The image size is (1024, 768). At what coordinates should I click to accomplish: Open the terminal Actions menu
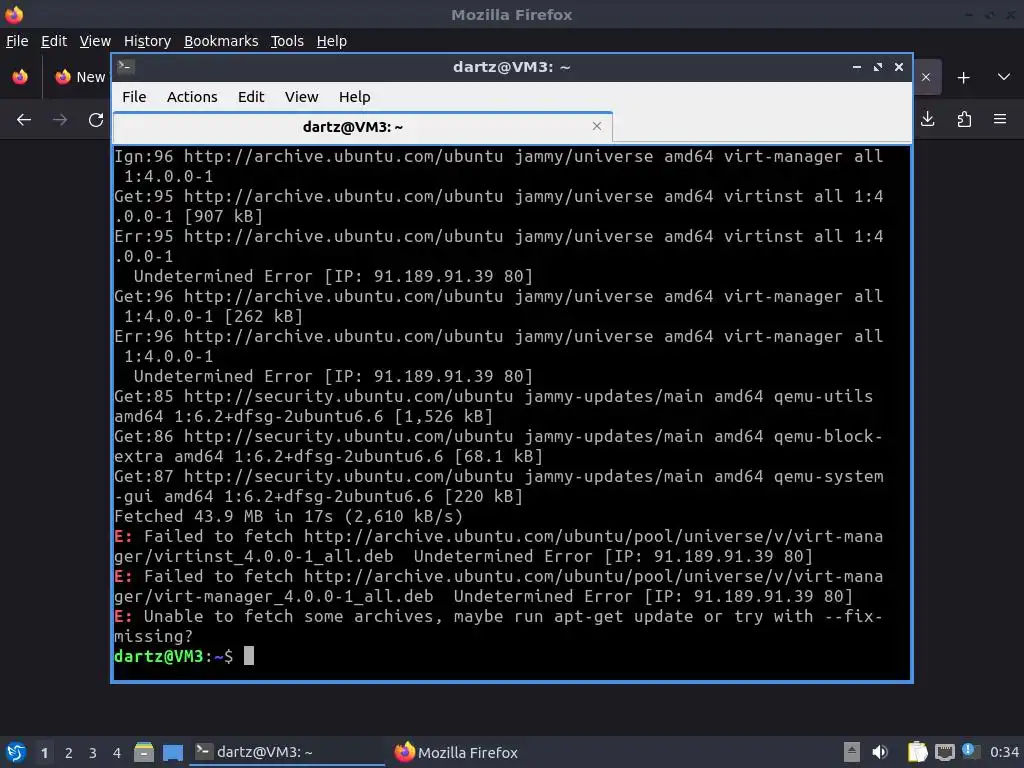coord(192,97)
